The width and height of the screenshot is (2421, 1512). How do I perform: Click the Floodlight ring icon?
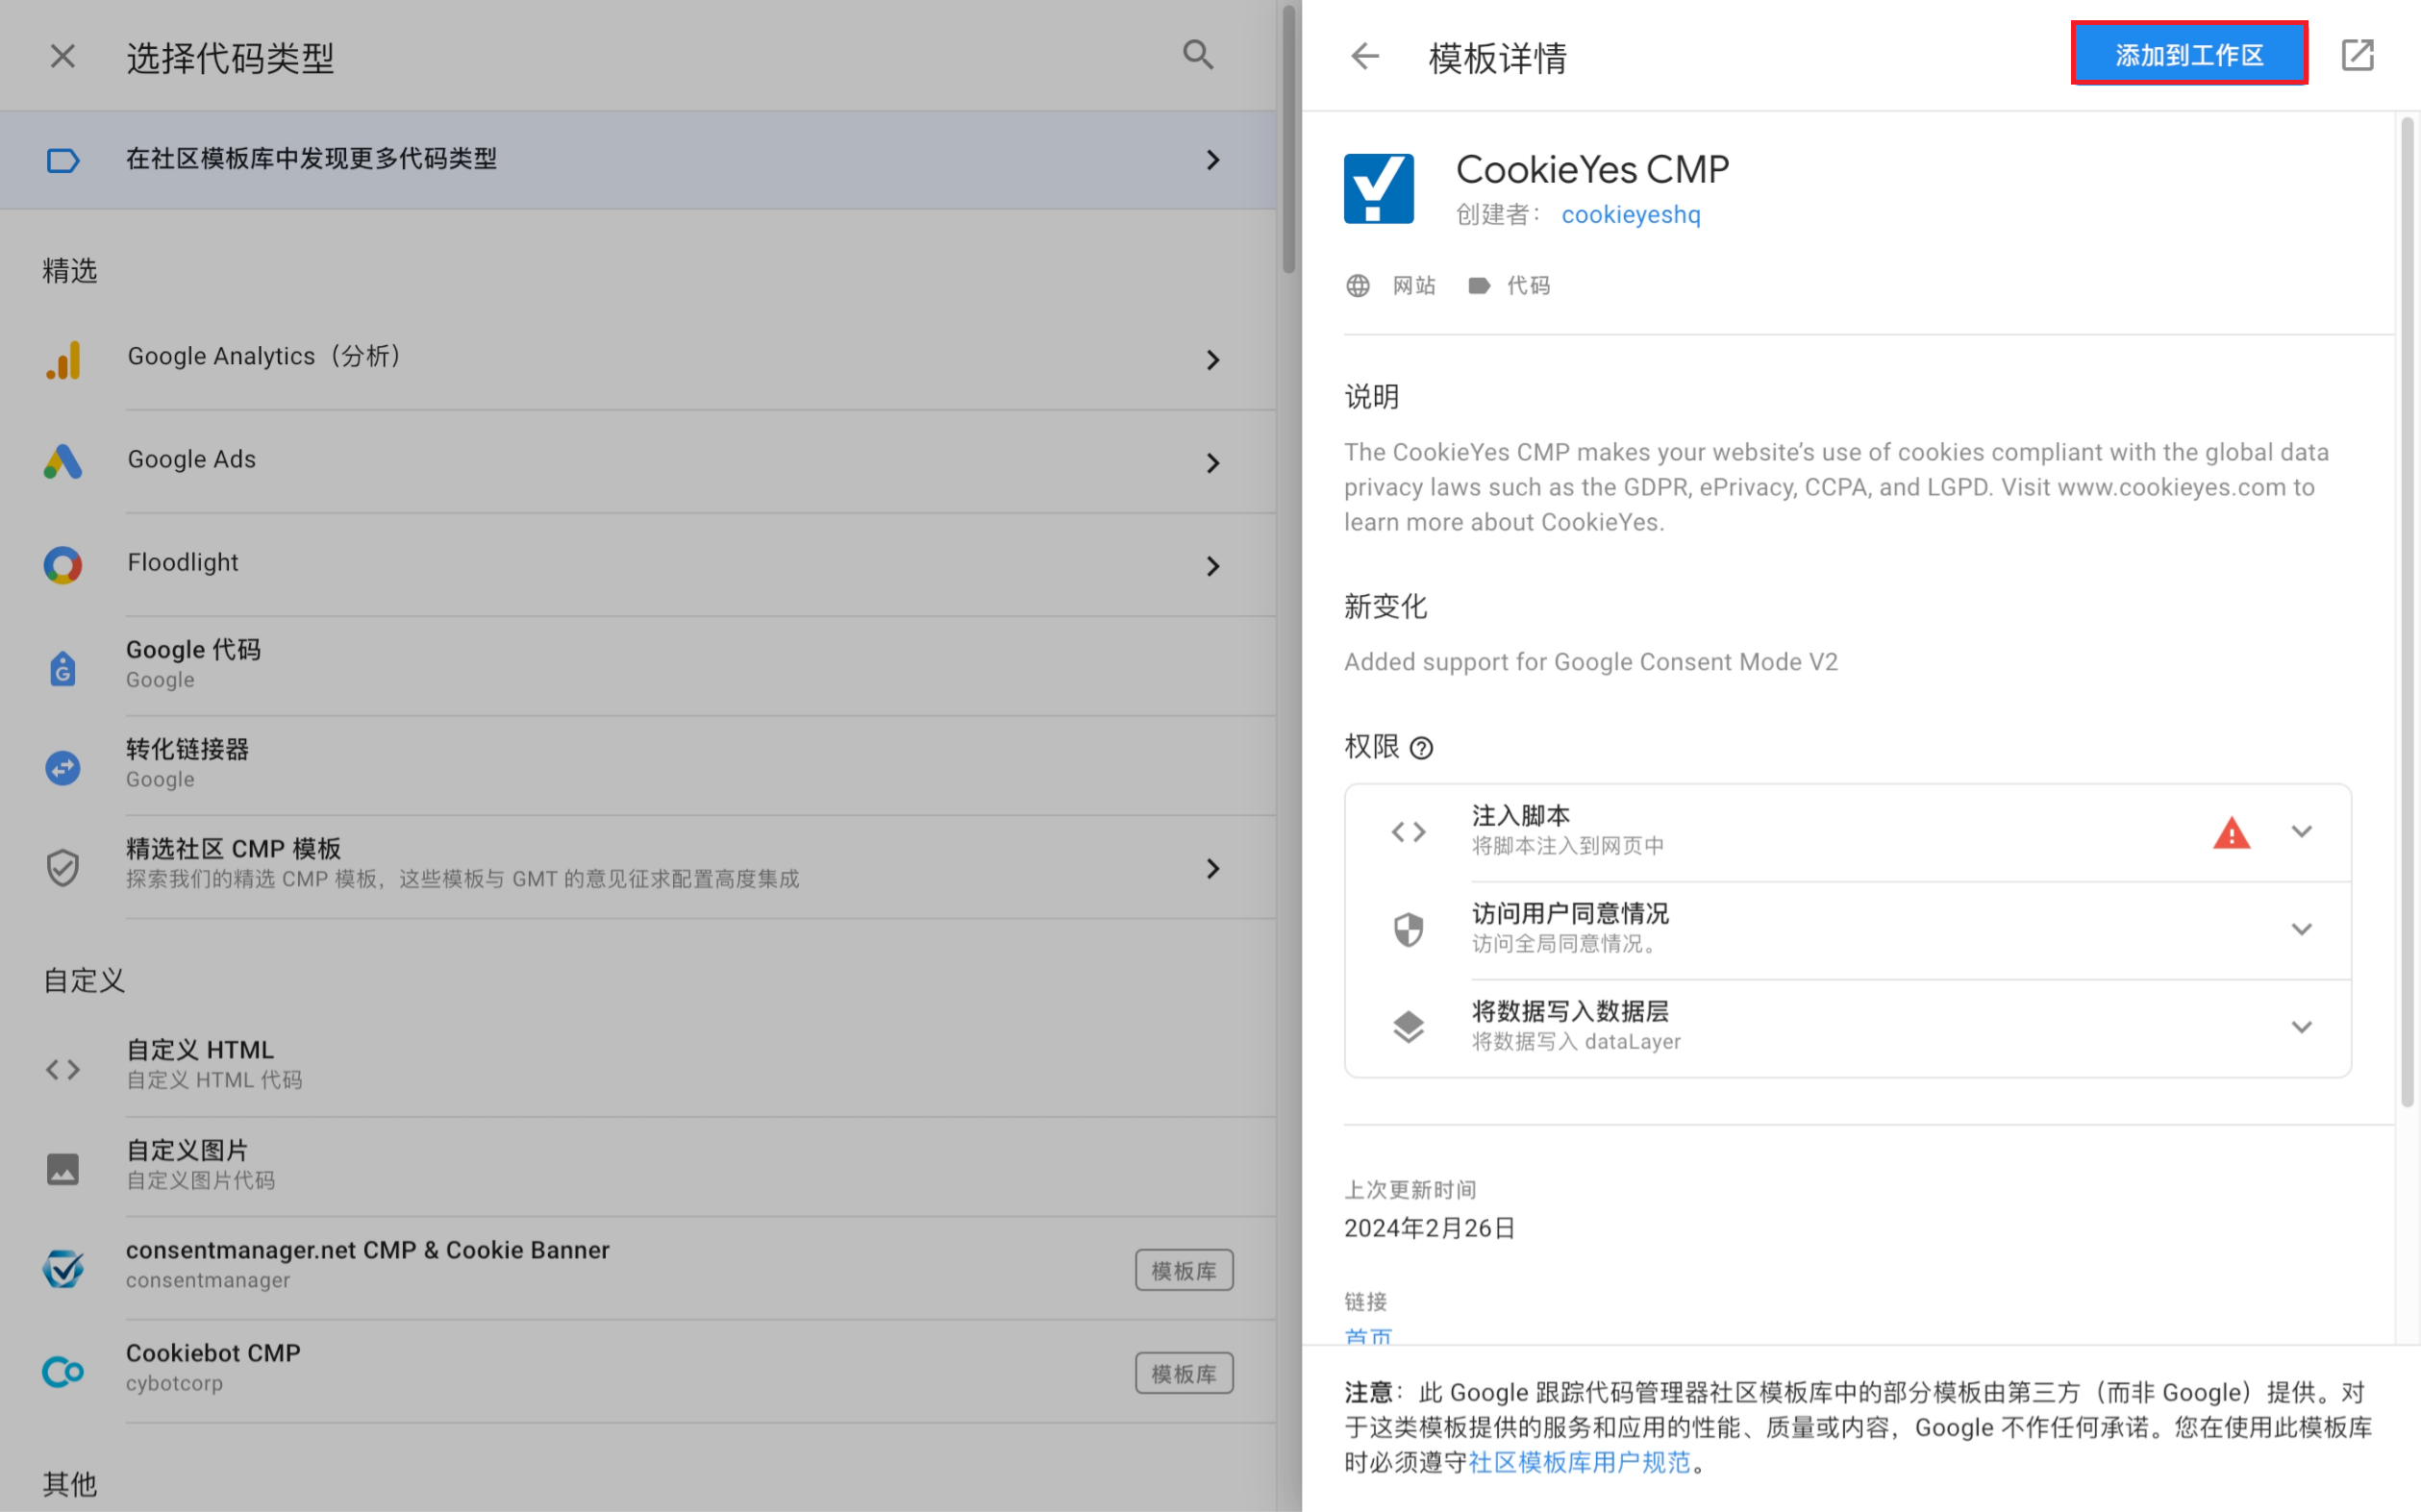pyautogui.click(x=63, y=565)
